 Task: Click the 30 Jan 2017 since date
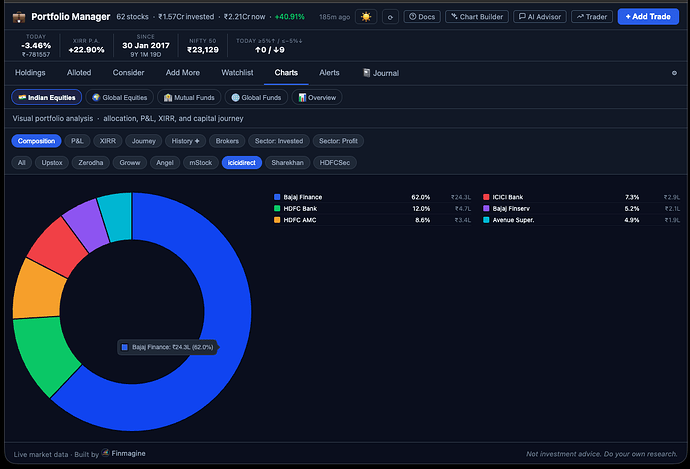(146, 45)
